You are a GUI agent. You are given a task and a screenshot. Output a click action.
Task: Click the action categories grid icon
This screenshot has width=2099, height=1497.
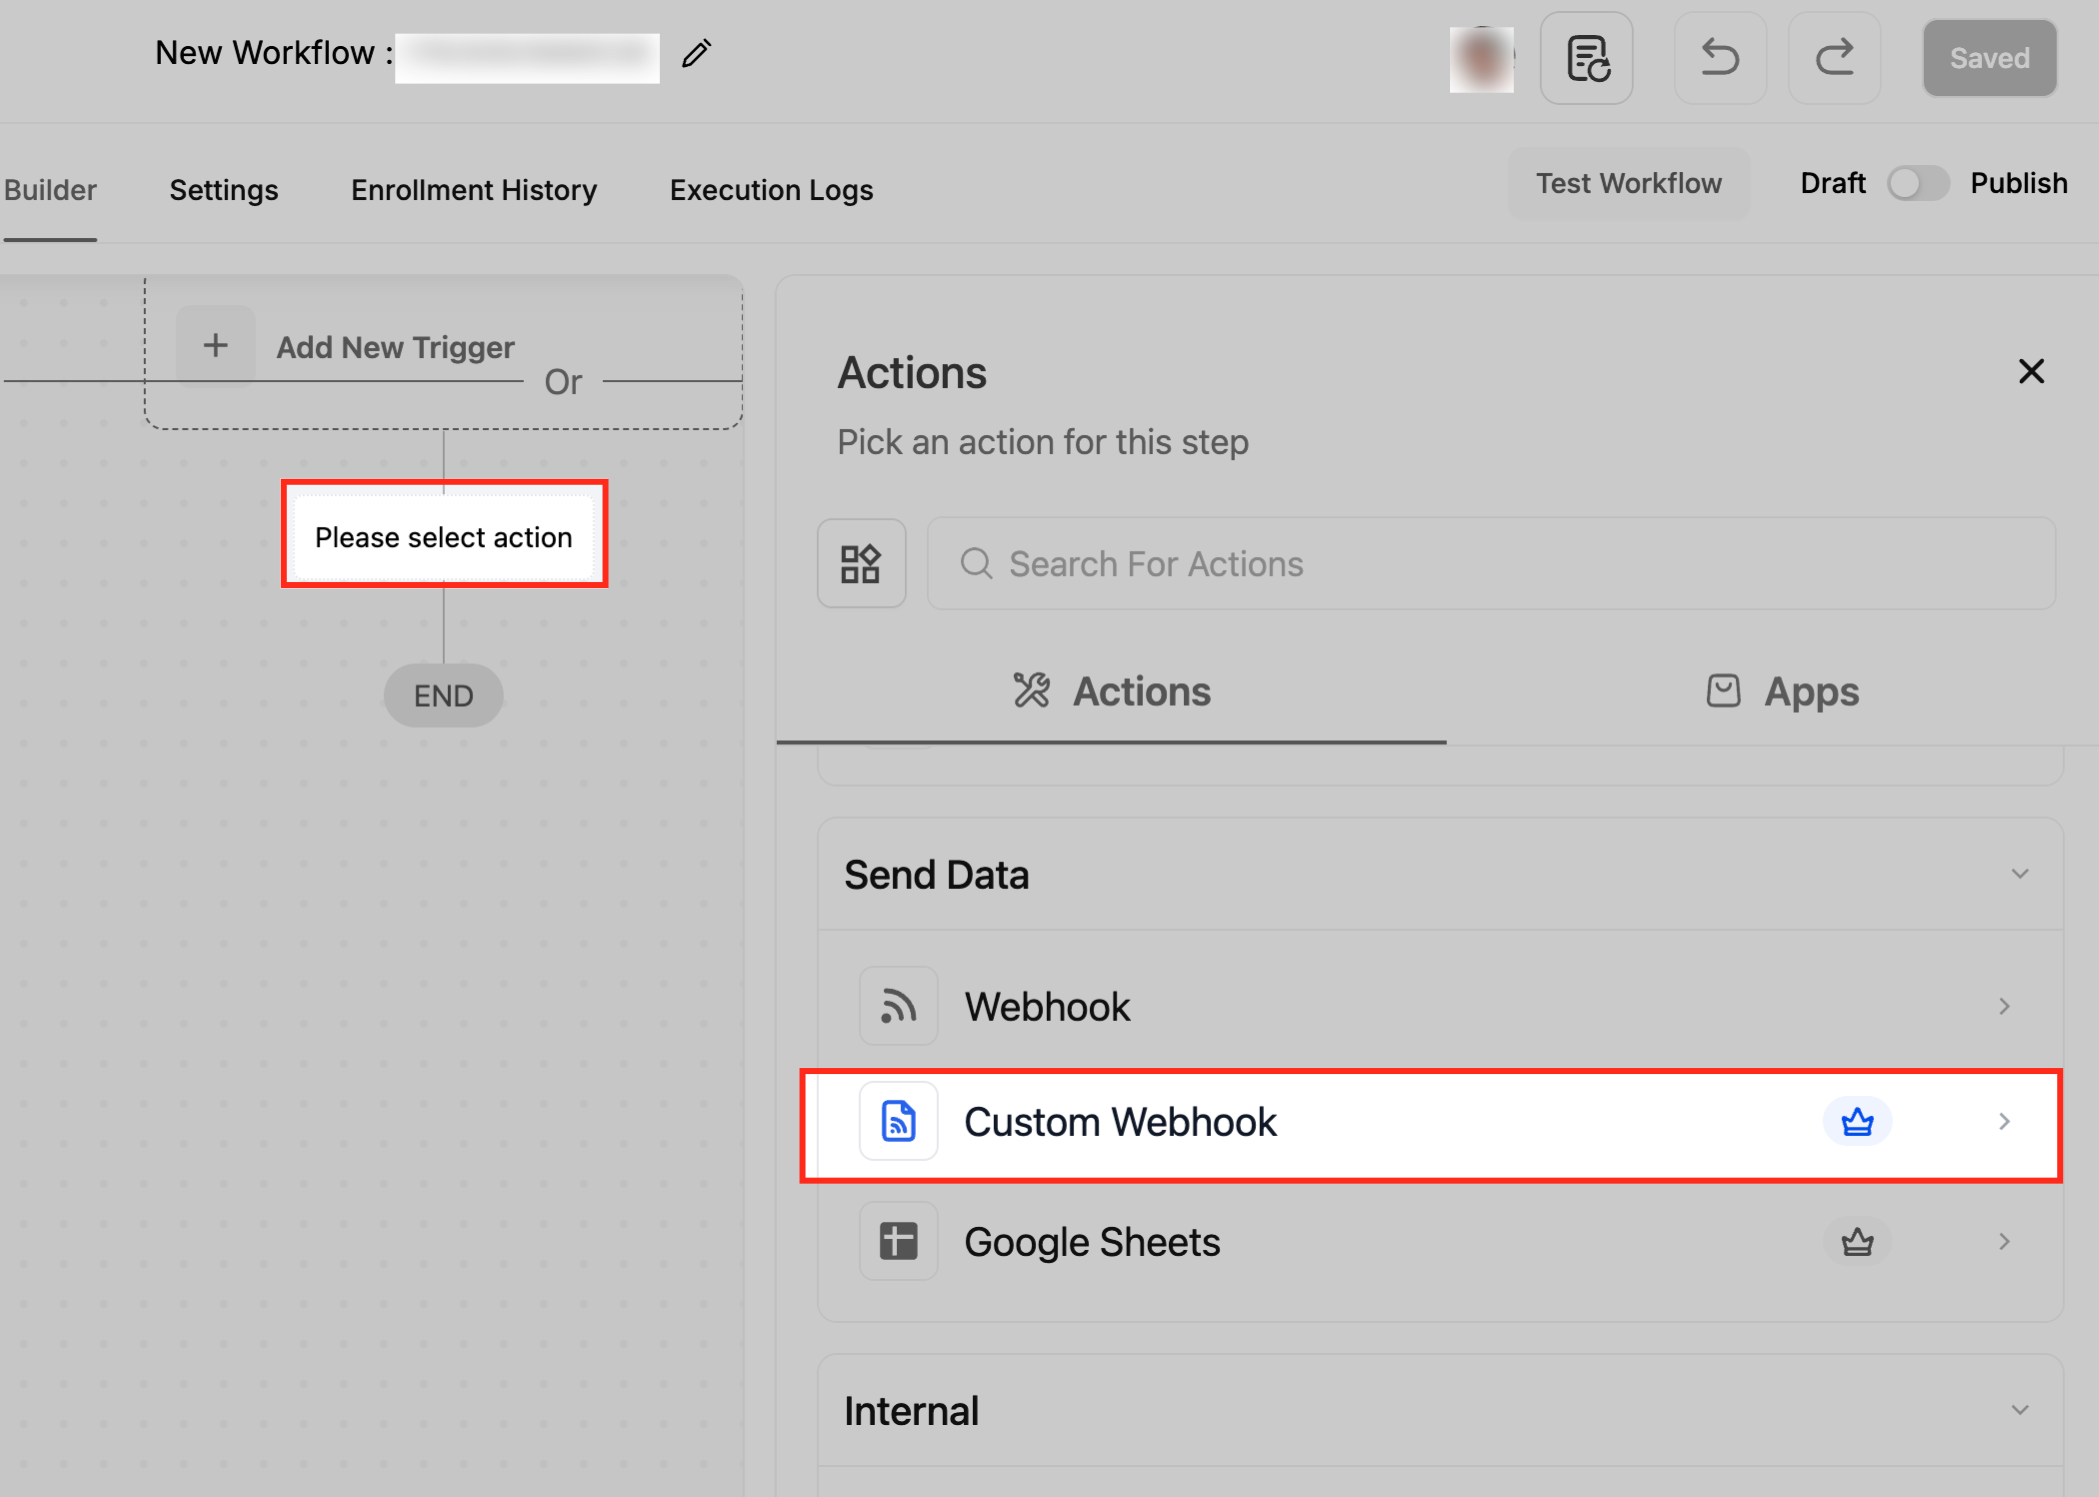[x=861, y=563]
